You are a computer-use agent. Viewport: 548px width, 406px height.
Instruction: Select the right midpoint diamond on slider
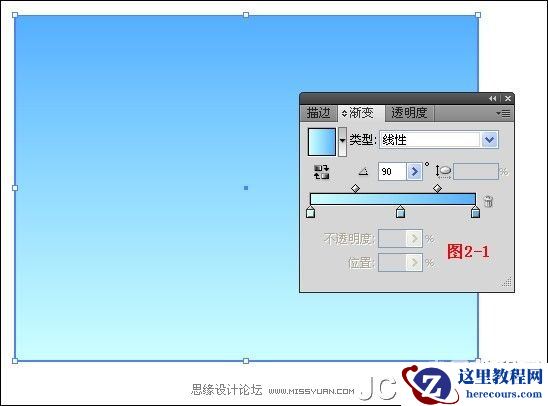437,189
